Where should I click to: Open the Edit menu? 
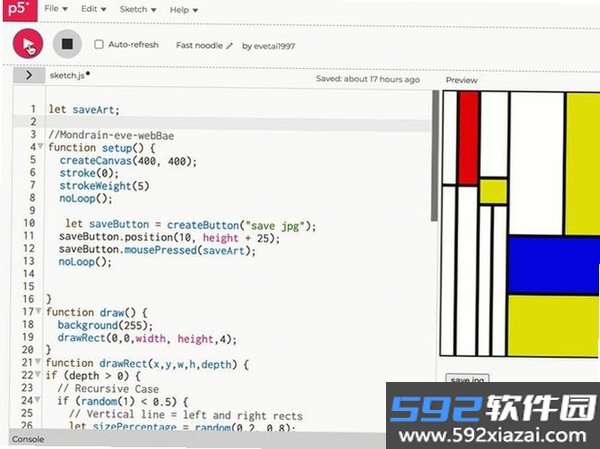tap(93, 9)
